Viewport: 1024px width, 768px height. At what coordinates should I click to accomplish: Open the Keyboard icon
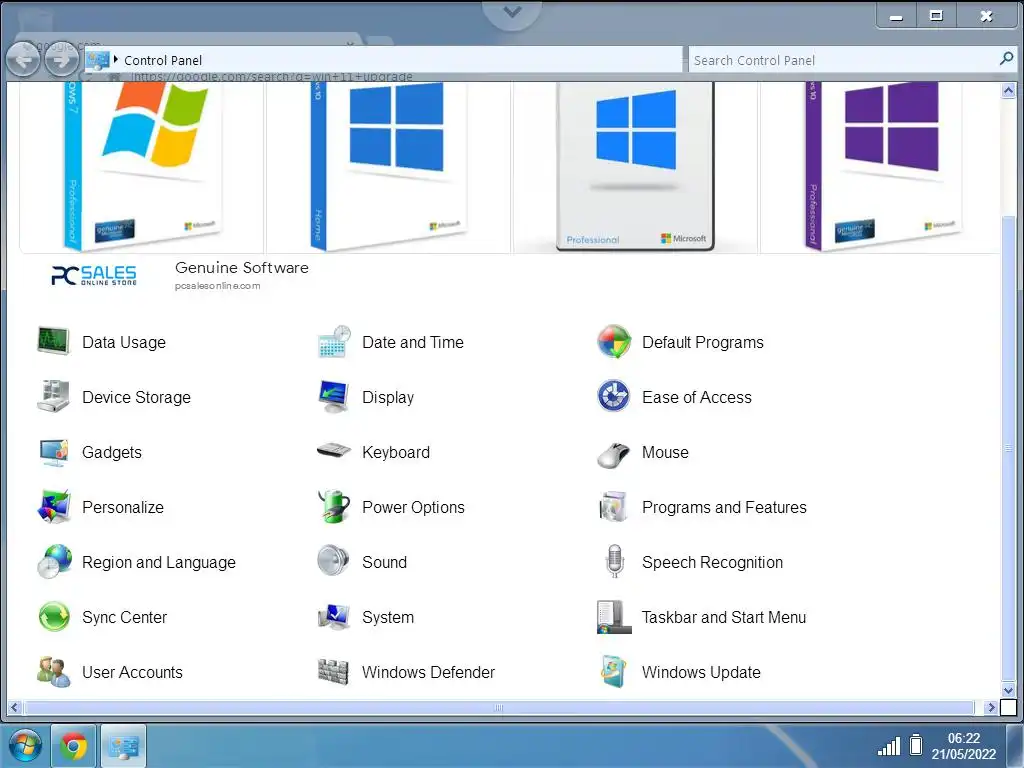(x=334, y=451)
